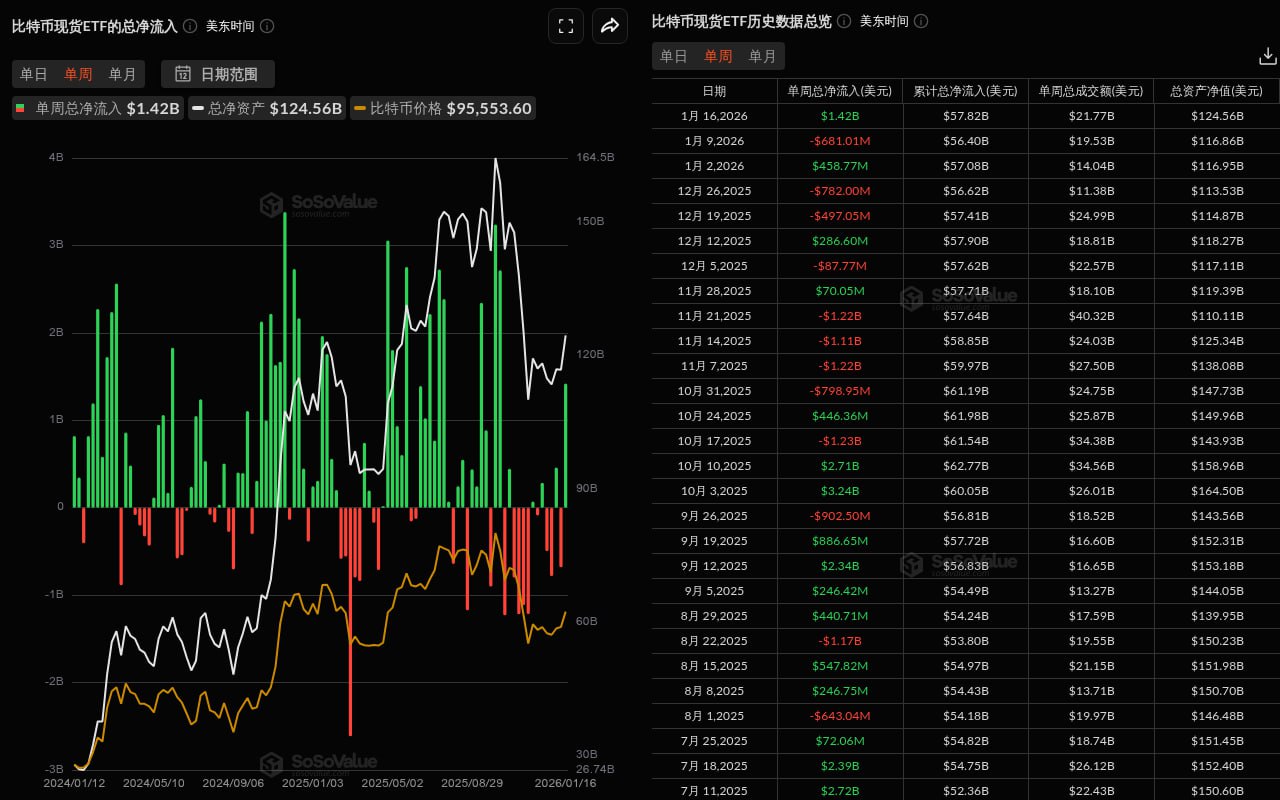This screenshot has height=800, width=1280.
Task: Toggle the 单周总净流入 legend item
Action: [x=97, y=109]
